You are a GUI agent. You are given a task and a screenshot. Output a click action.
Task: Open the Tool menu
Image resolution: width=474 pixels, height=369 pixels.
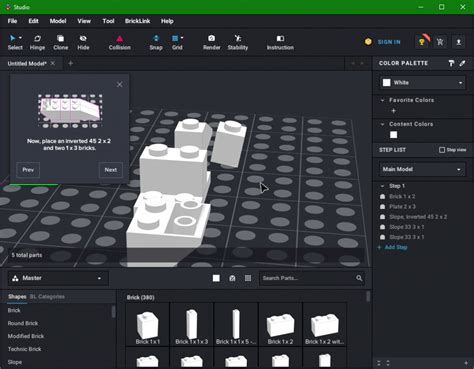[108, 21]
